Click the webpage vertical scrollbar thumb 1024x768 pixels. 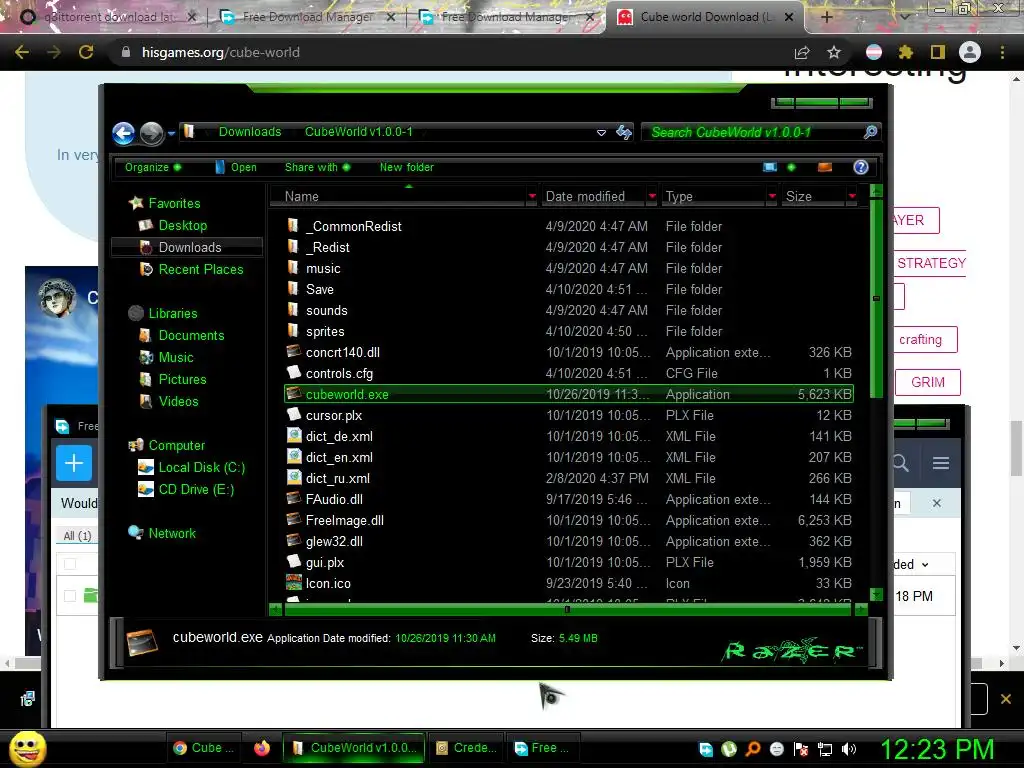pyautogui.click(x=1016, y=449)
